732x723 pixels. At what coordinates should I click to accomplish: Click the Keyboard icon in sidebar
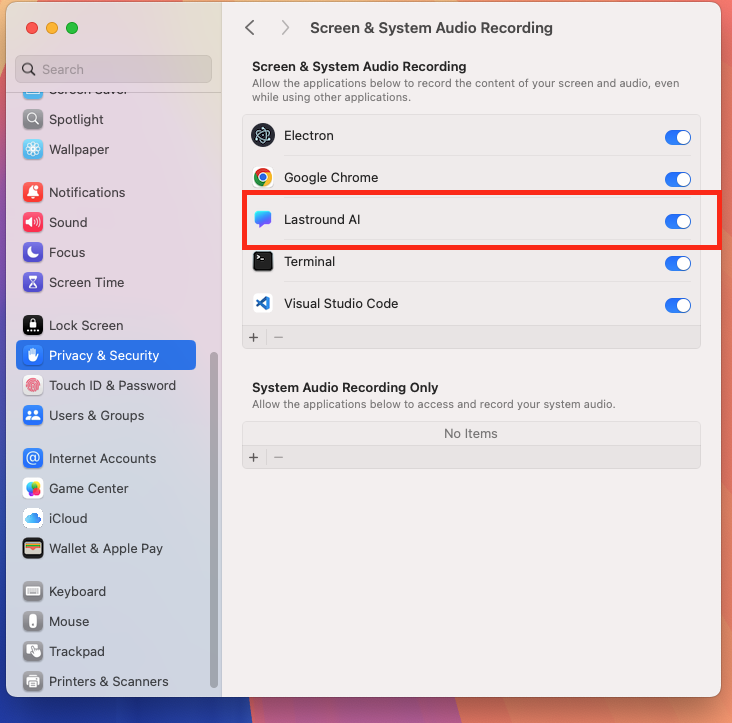[x=33, y=591]
